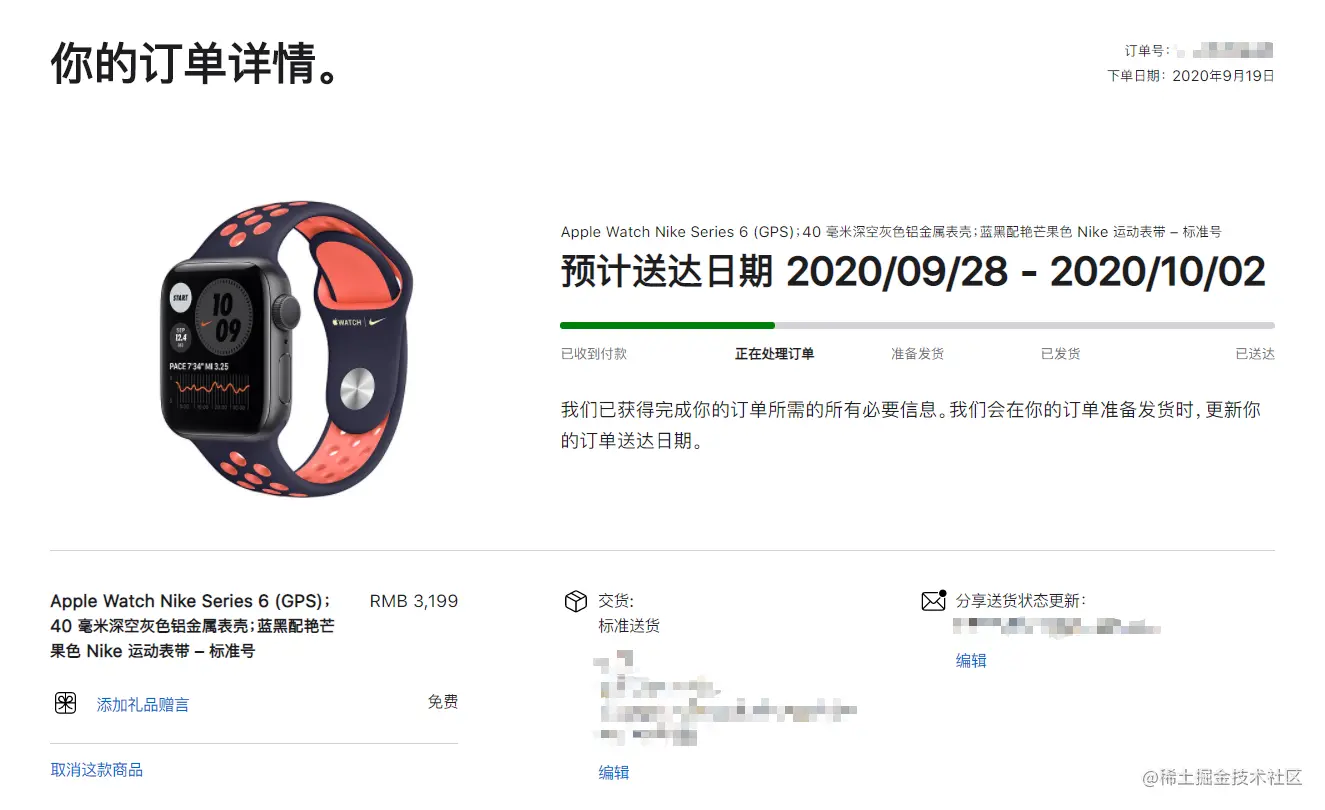Select the 已收到付款 progress step
This screenshot has height=810, width=1325.
pos(594,354)
